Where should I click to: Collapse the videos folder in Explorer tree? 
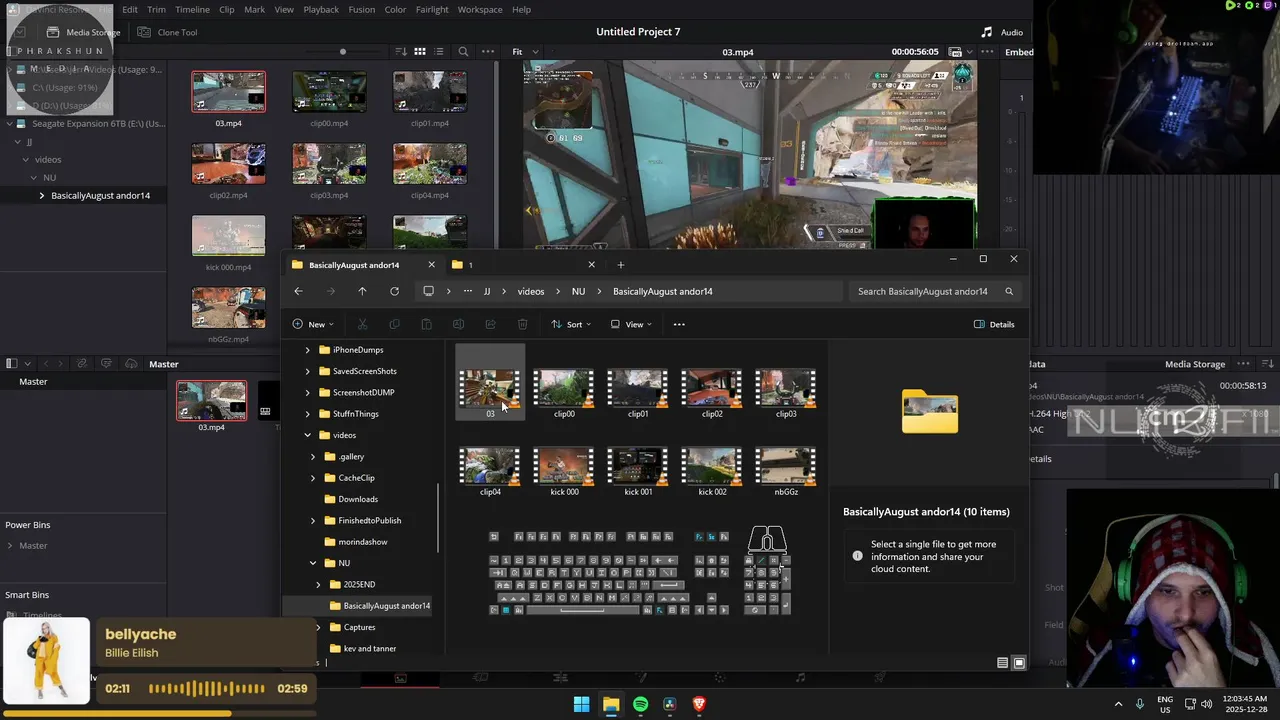[308, 435]
